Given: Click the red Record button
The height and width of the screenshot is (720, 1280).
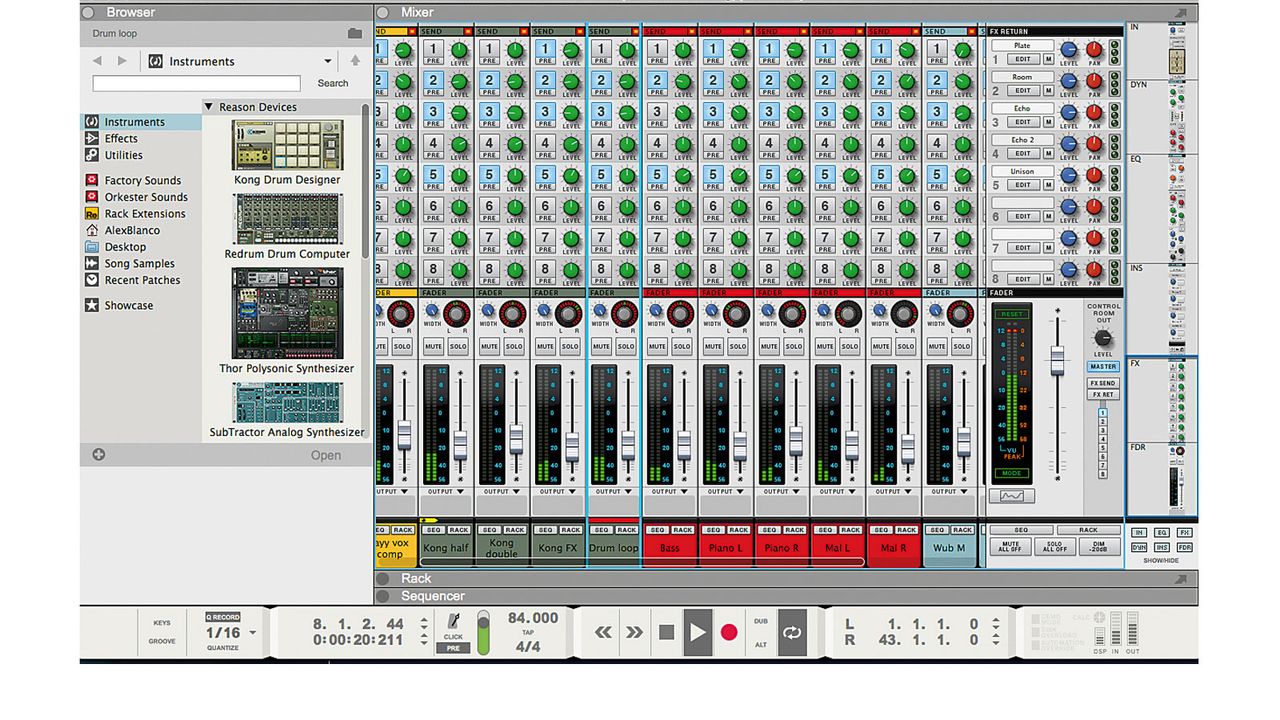Looking at the screenshot, I should point(729,632).
